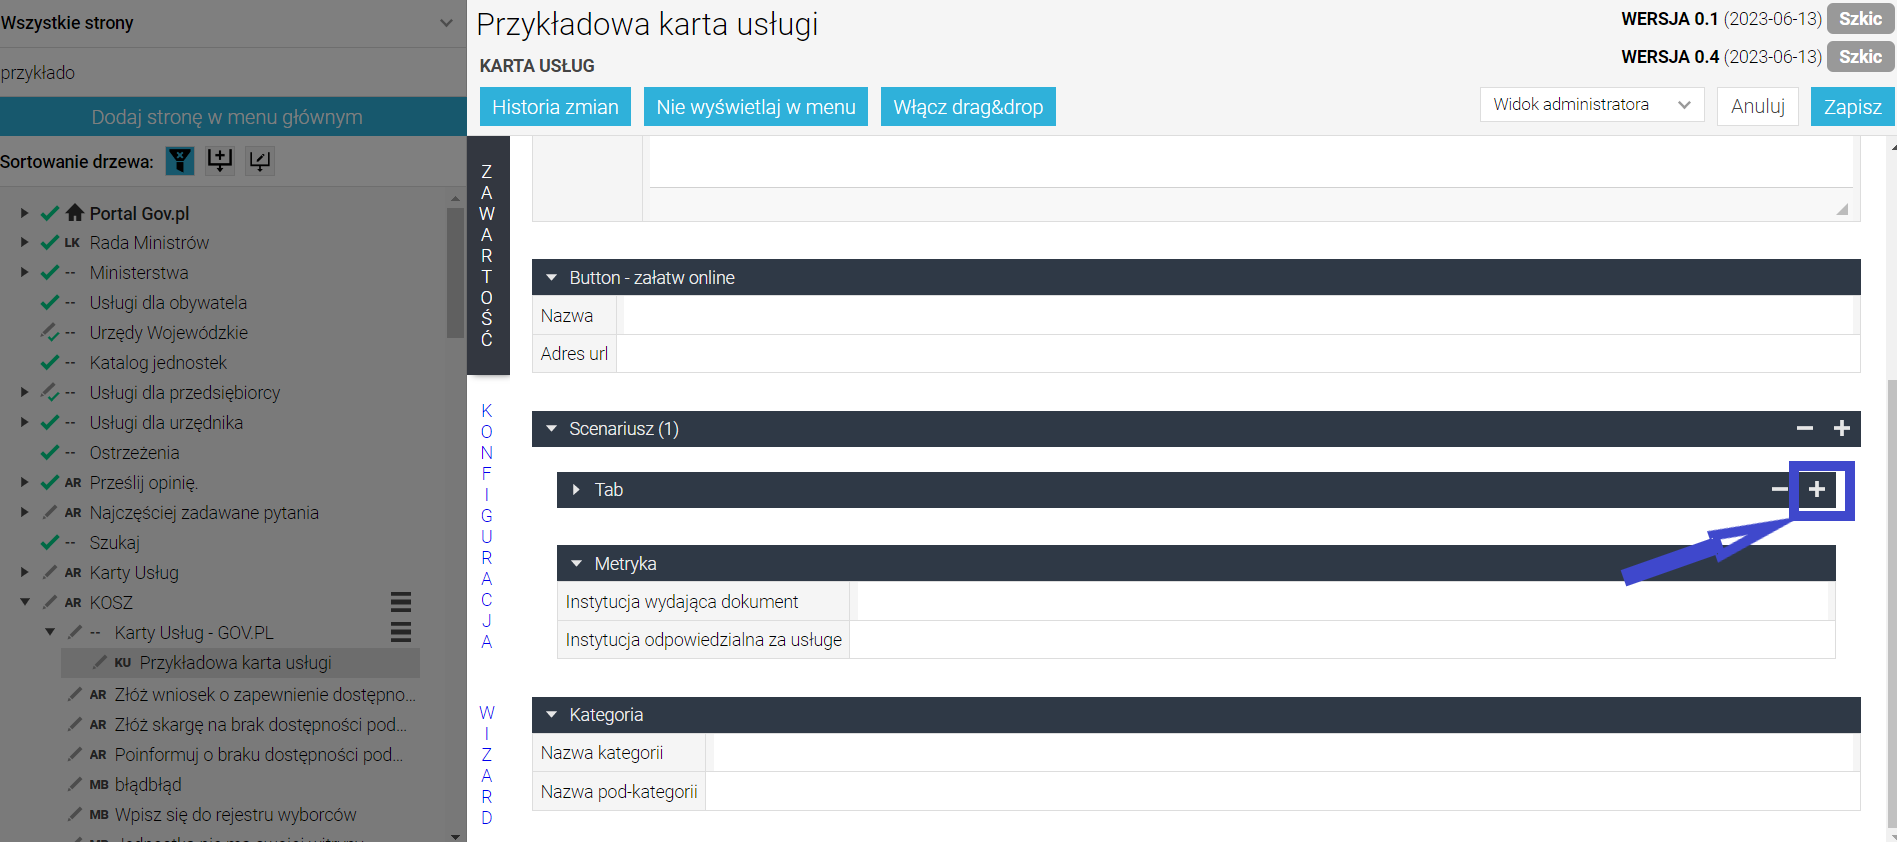
Task: Click the Zapisz button
Action: coord(1853,107)
